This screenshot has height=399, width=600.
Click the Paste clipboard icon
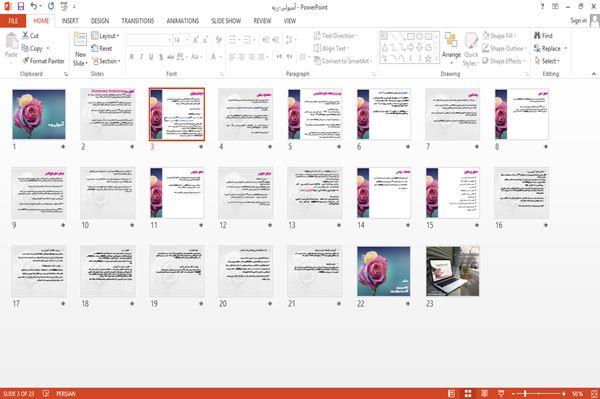[x=11, y=41]
